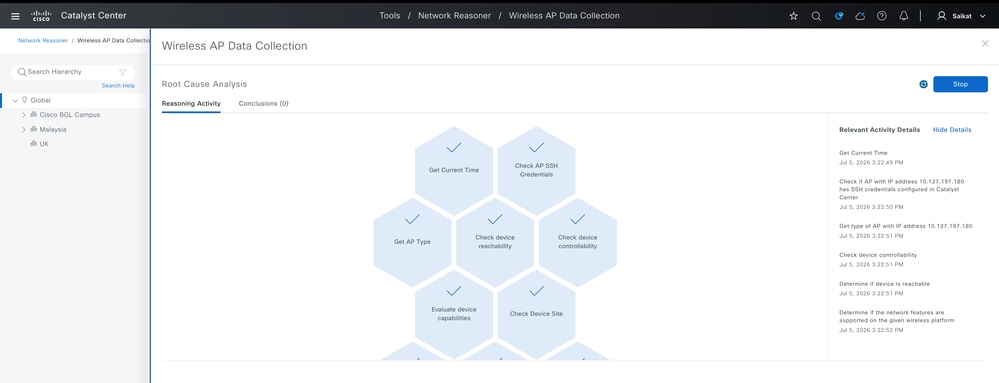999x383 pixels.
Task: Click the 'Get type of AP with IP address' entry
Action: (906, 226)
